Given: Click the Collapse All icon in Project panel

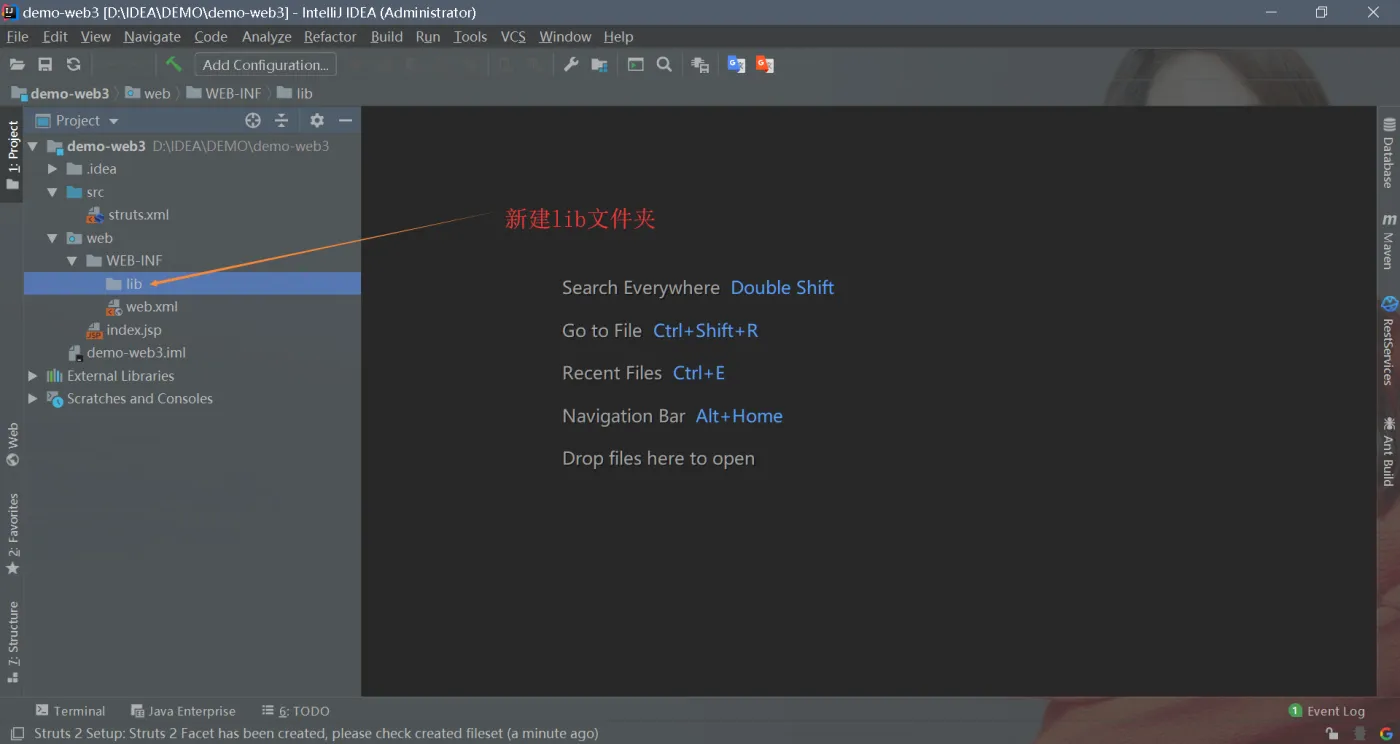Looking at the screenshot, I should [282, 120].
